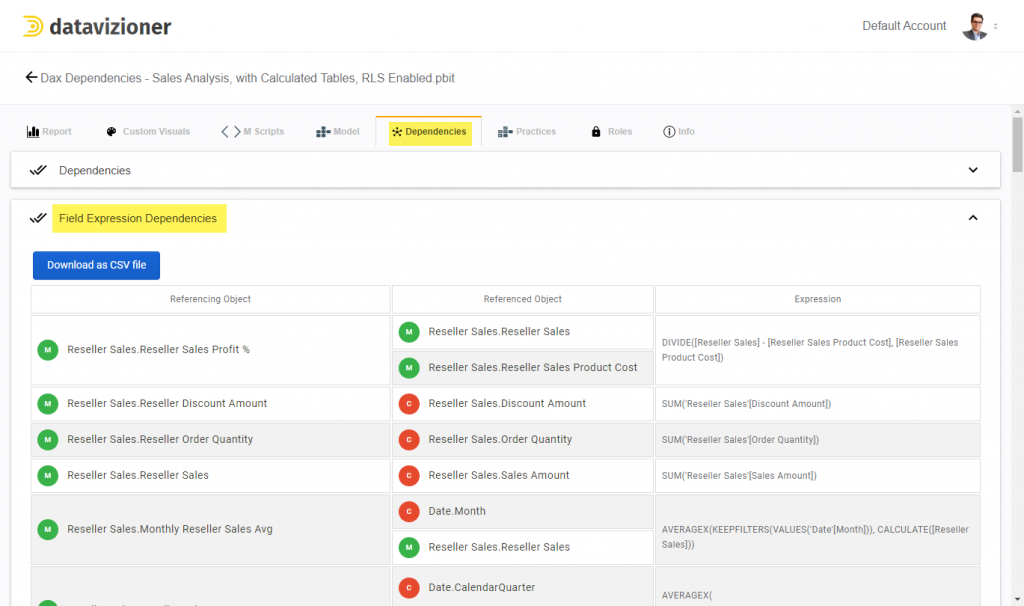Click the Referenced Object column header

(x=522, y=299)
